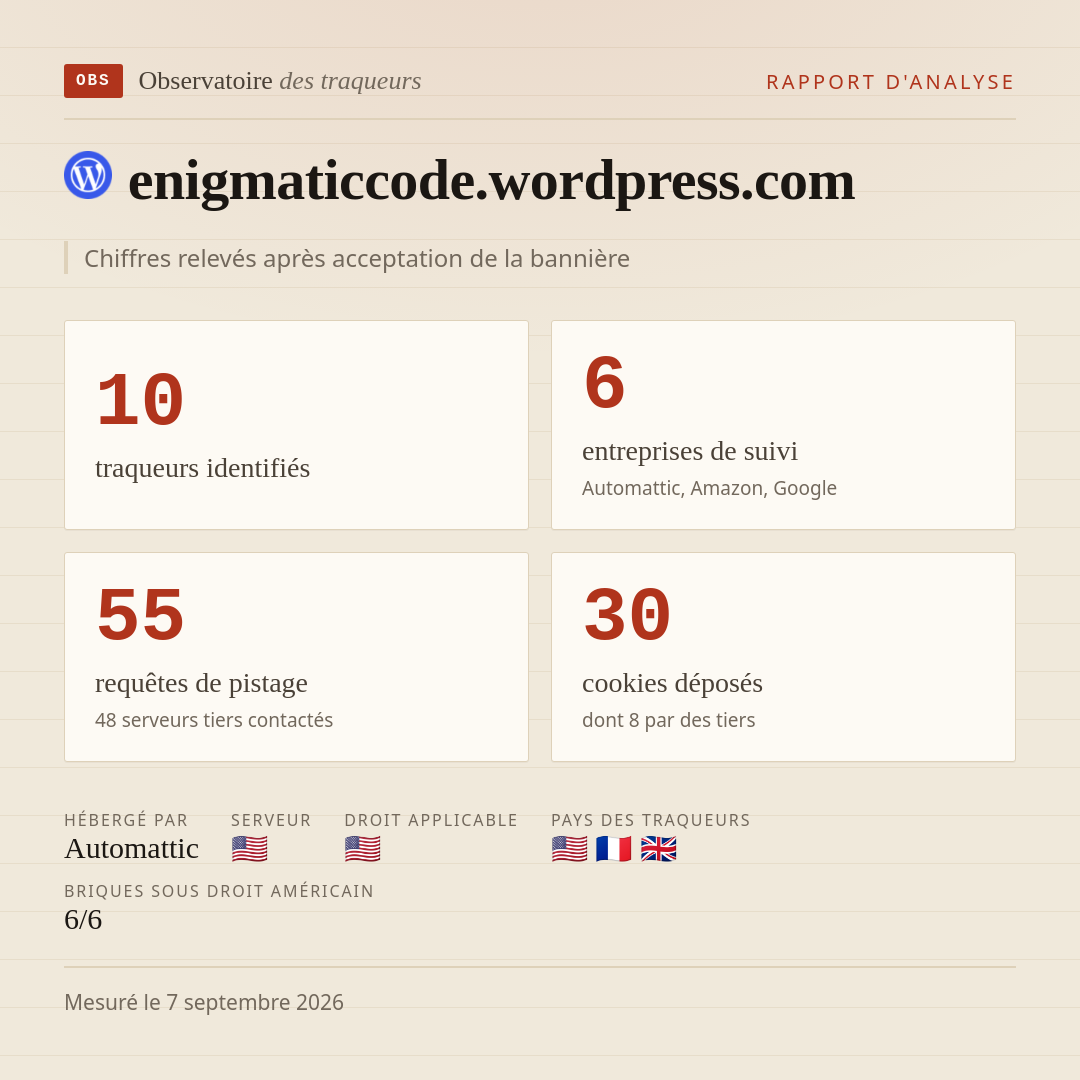Click the Rapport d'analyse label

(891, 82)
